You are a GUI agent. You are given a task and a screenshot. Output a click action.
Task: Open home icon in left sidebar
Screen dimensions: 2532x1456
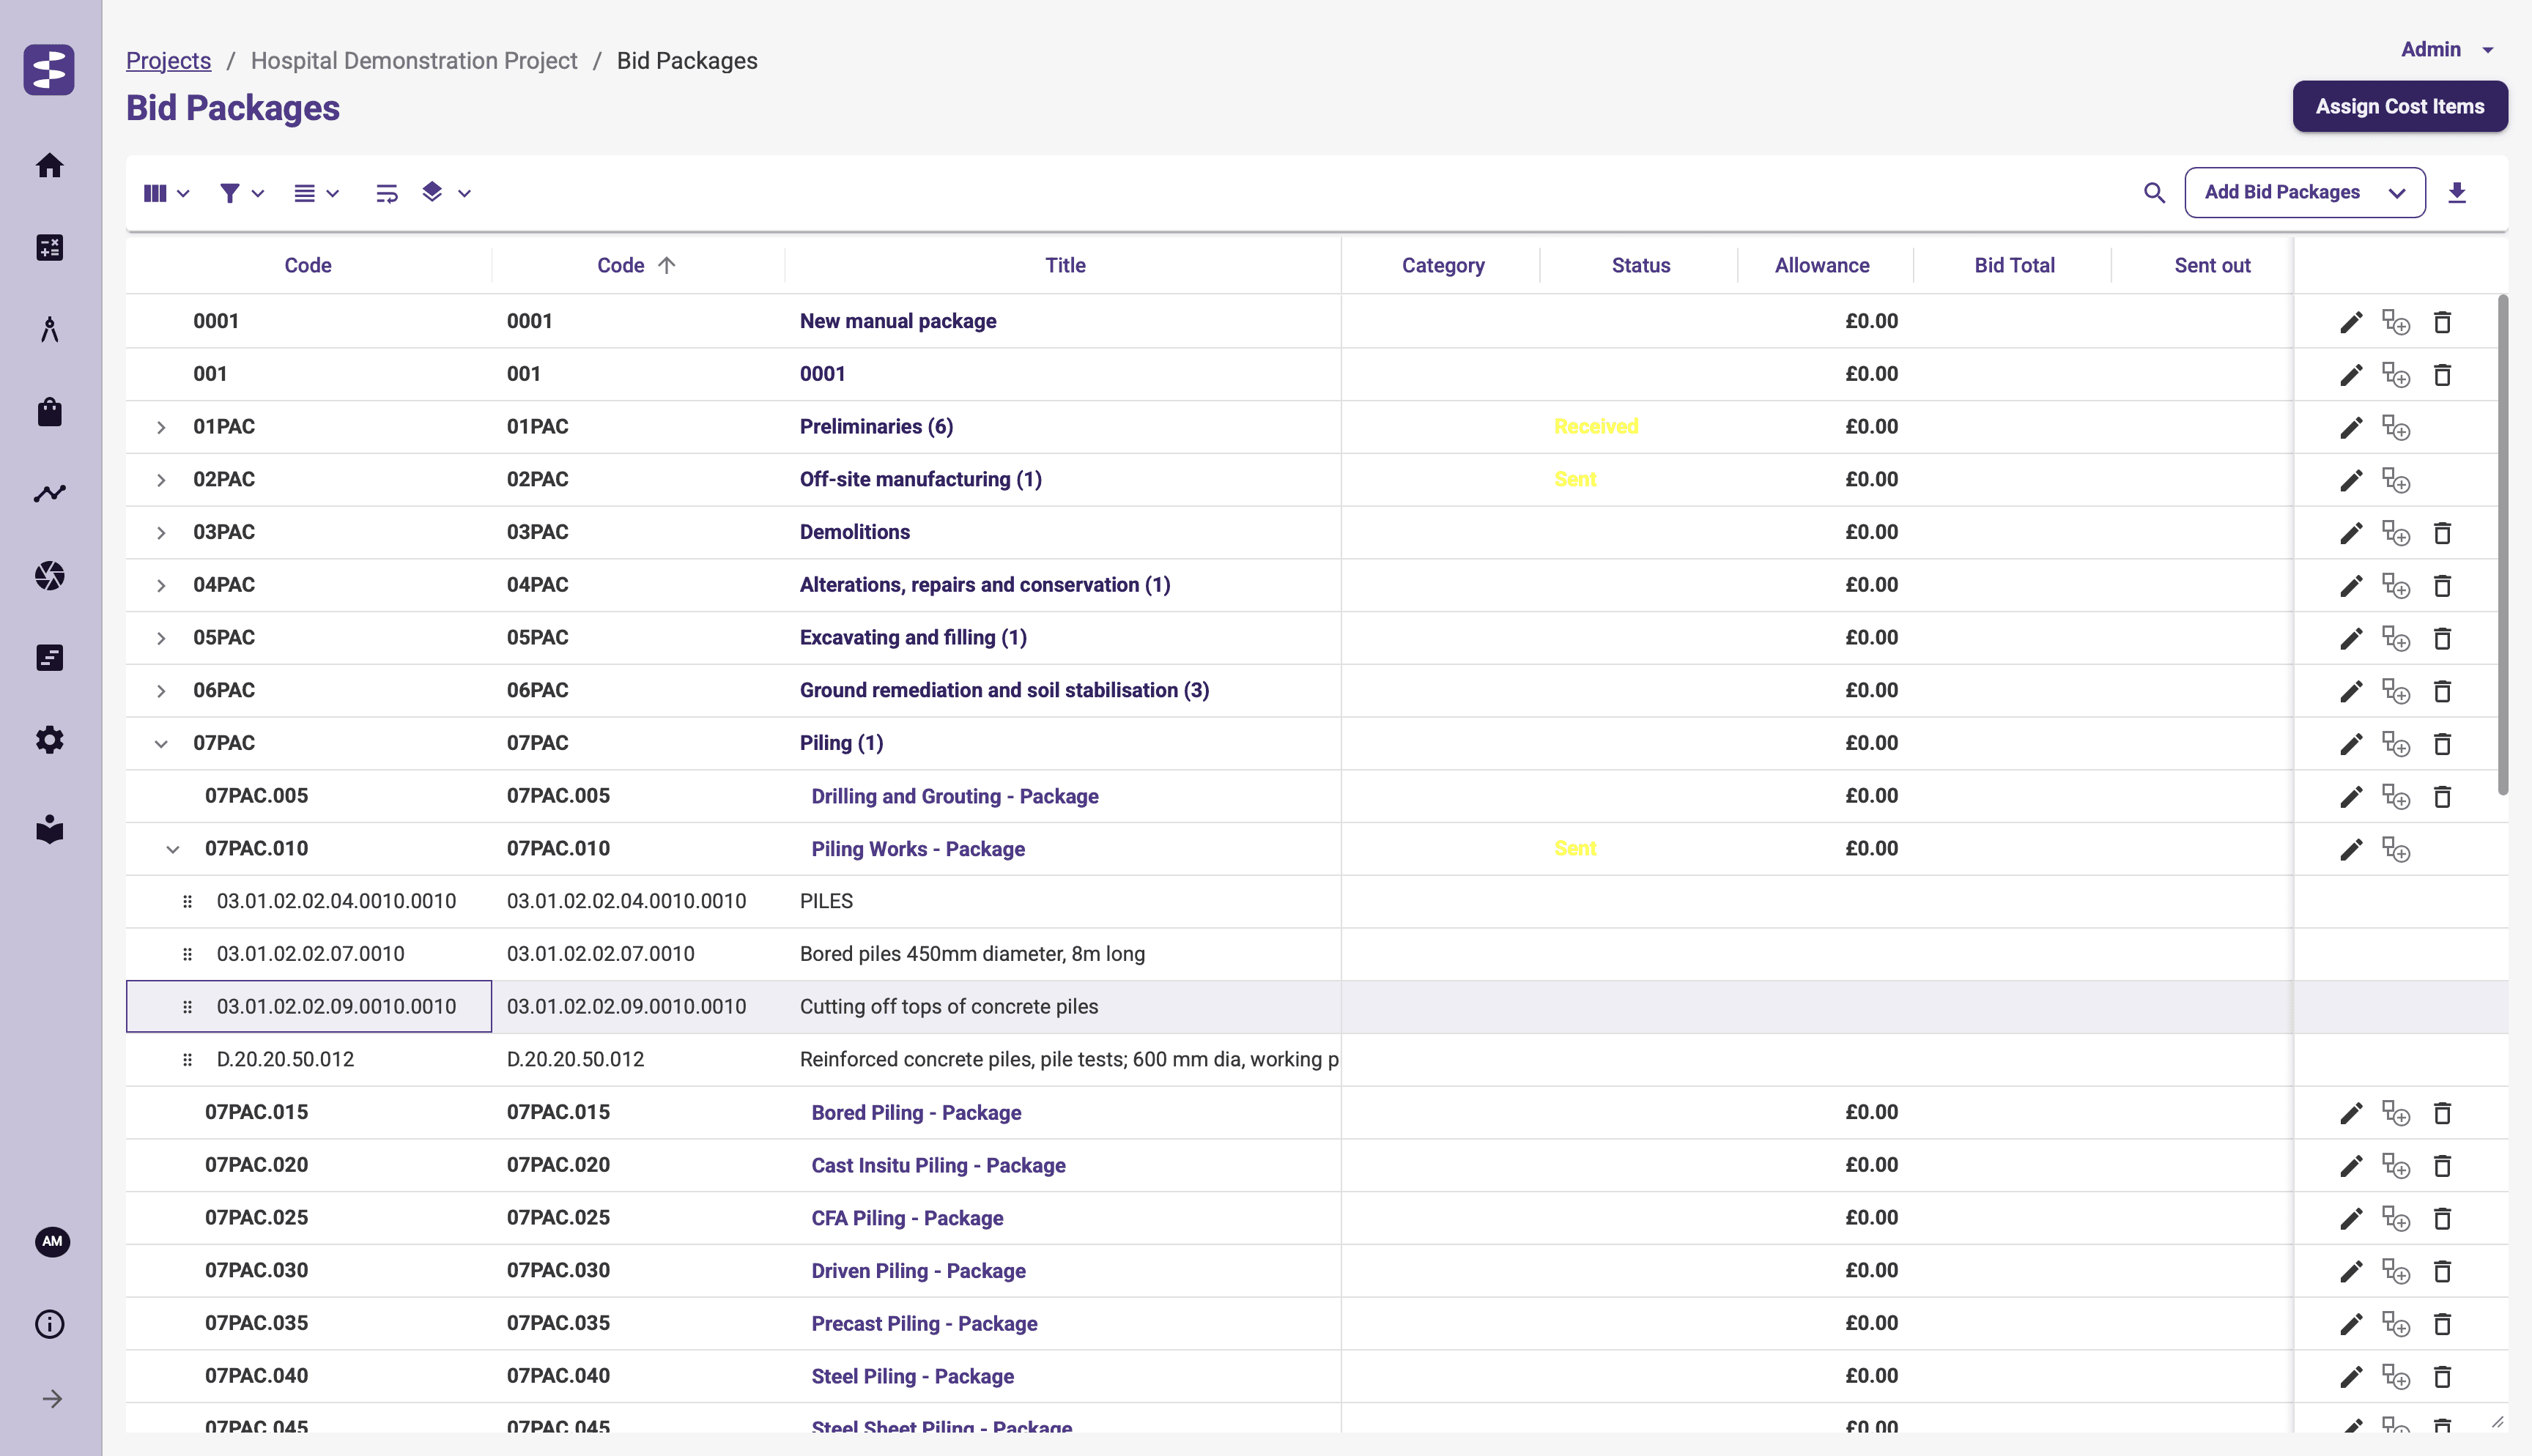click(50, 165)
